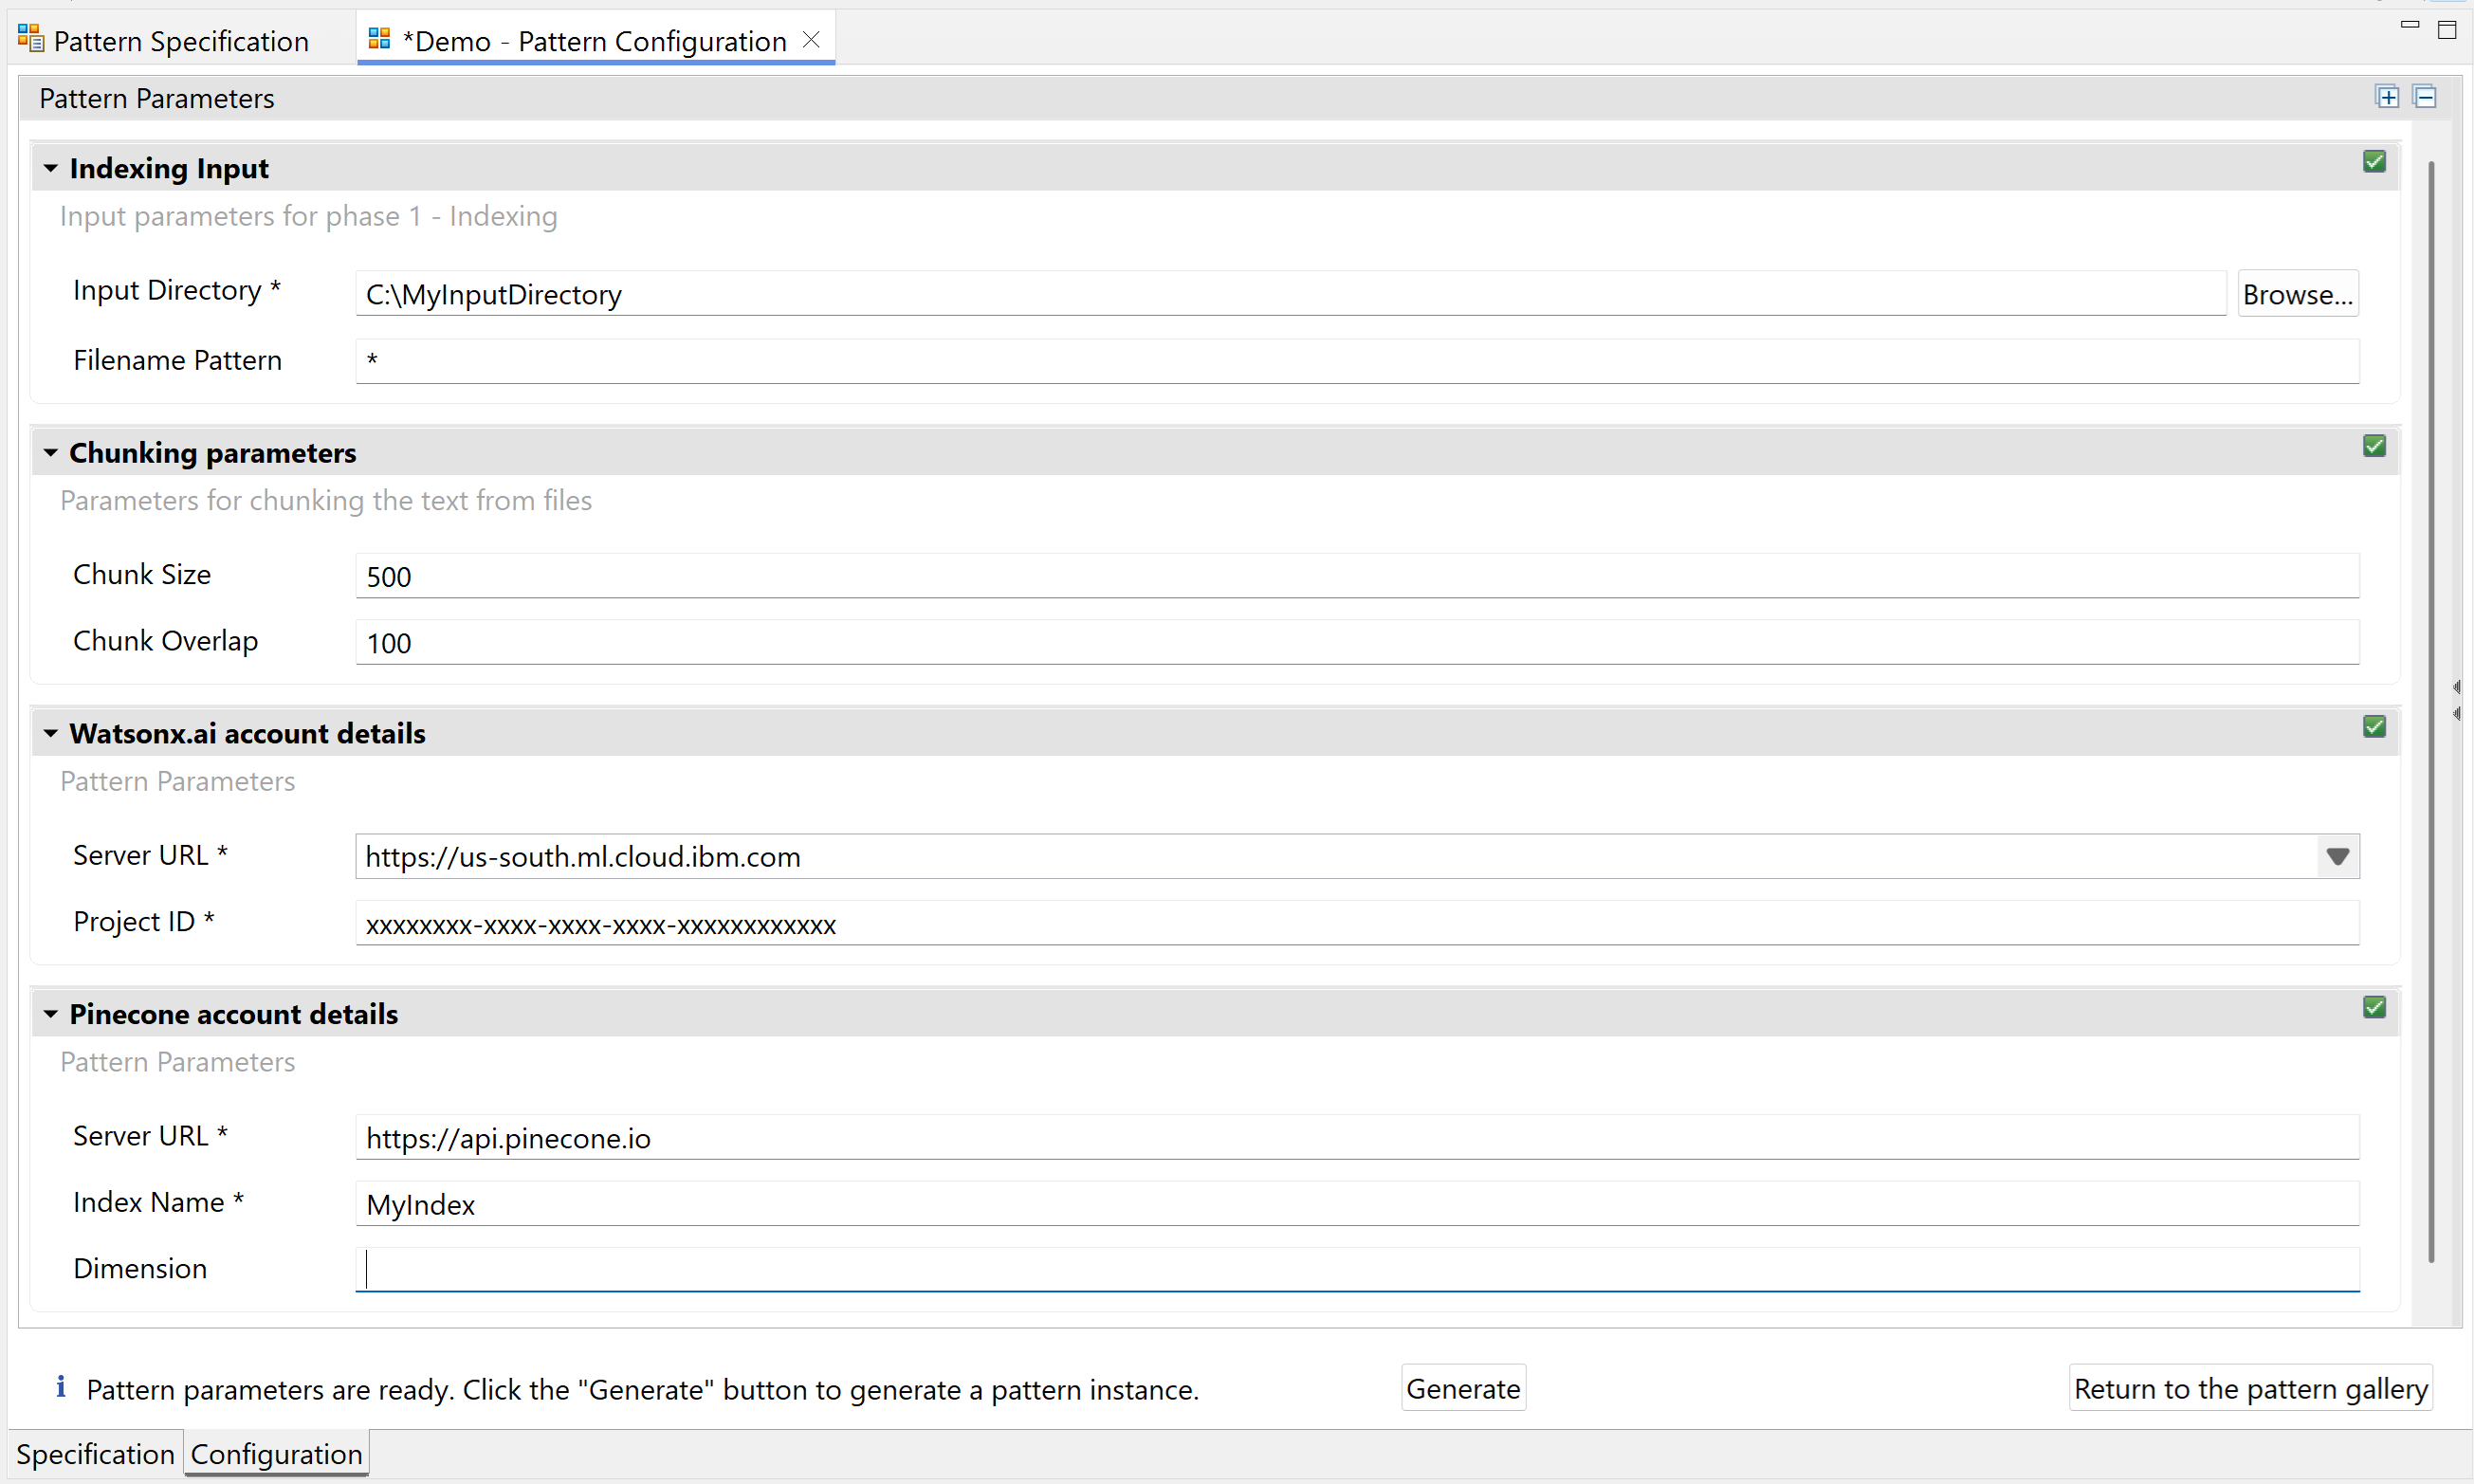2474x1484 pixels.
Task: Click the information icon in status message
Action: pos(61,1387)
